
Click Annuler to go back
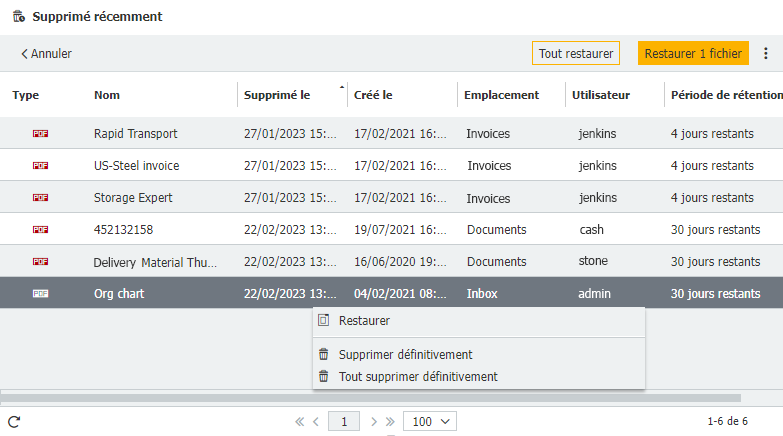tap(46, 54)
